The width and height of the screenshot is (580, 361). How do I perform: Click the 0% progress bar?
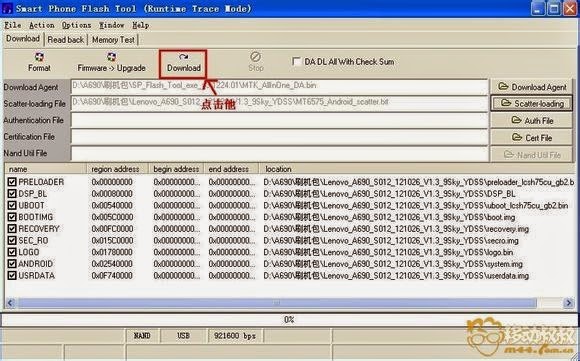(289, 320)
